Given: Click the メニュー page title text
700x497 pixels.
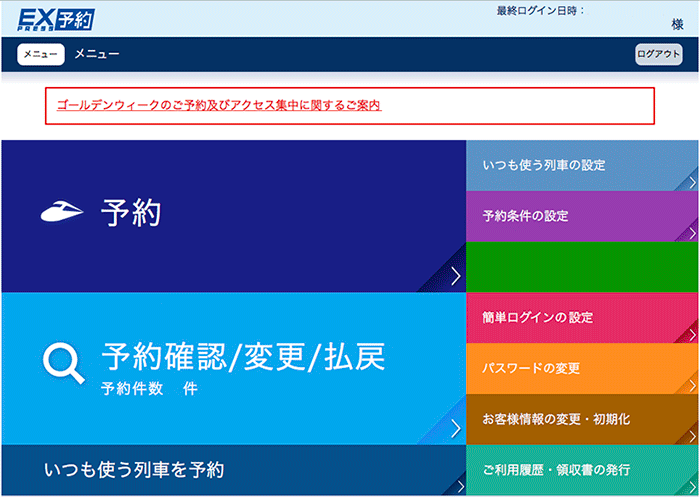Looking at the screenshot, I should point(97,54).
